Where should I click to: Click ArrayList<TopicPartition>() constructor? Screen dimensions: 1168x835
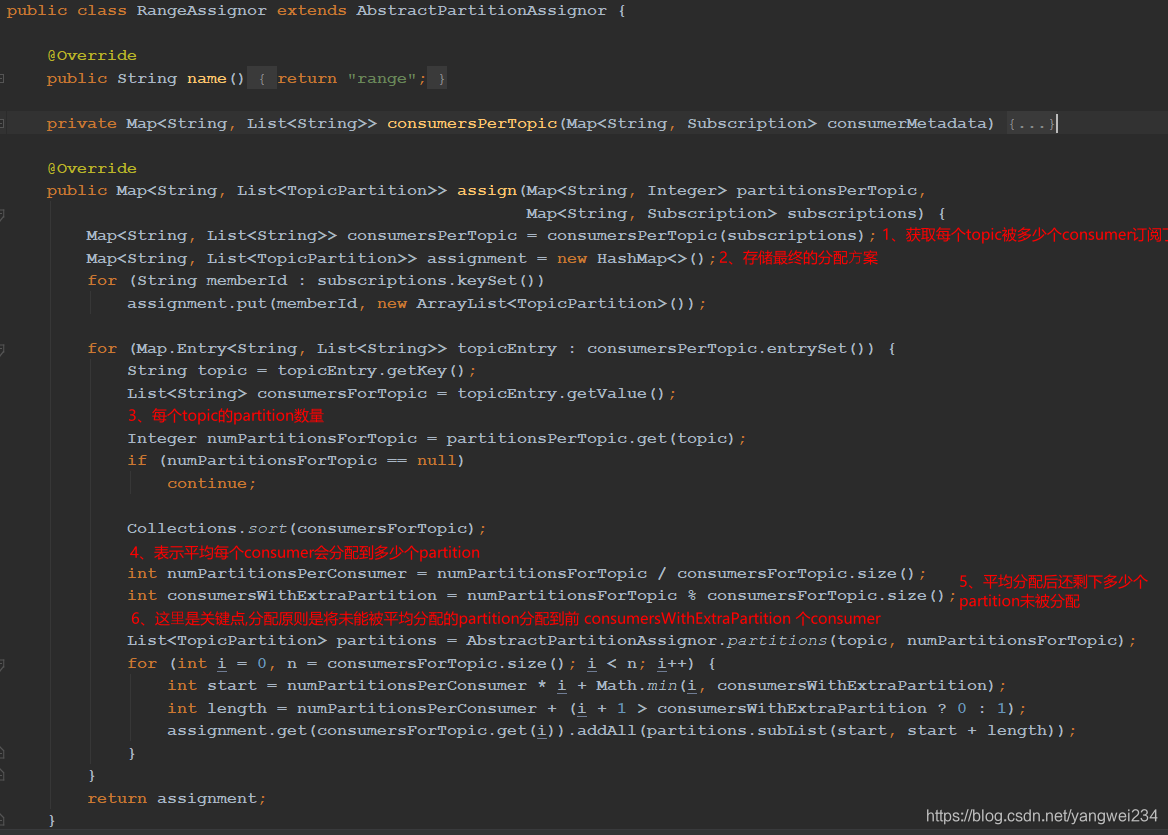[555, 304]
